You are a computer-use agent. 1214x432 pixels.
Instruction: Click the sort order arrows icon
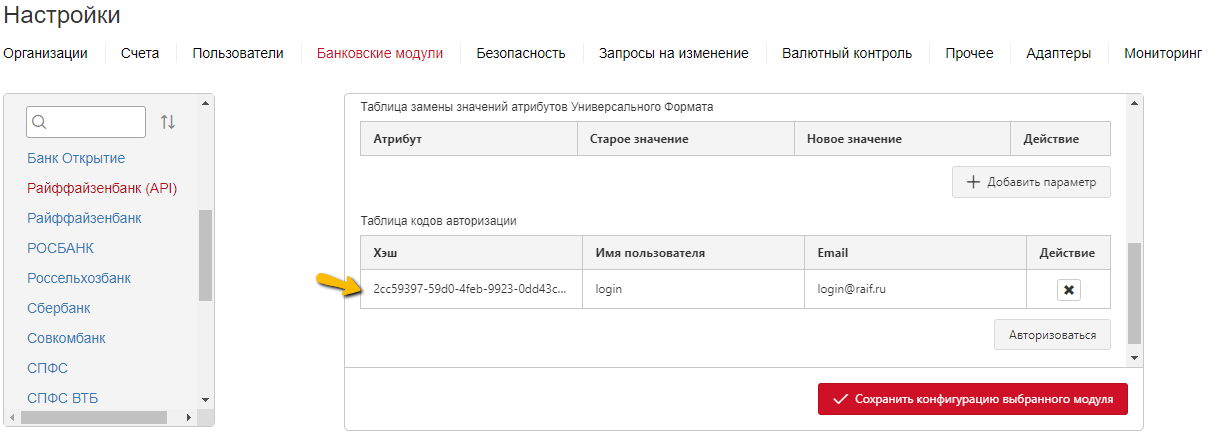tap(168, 122)
